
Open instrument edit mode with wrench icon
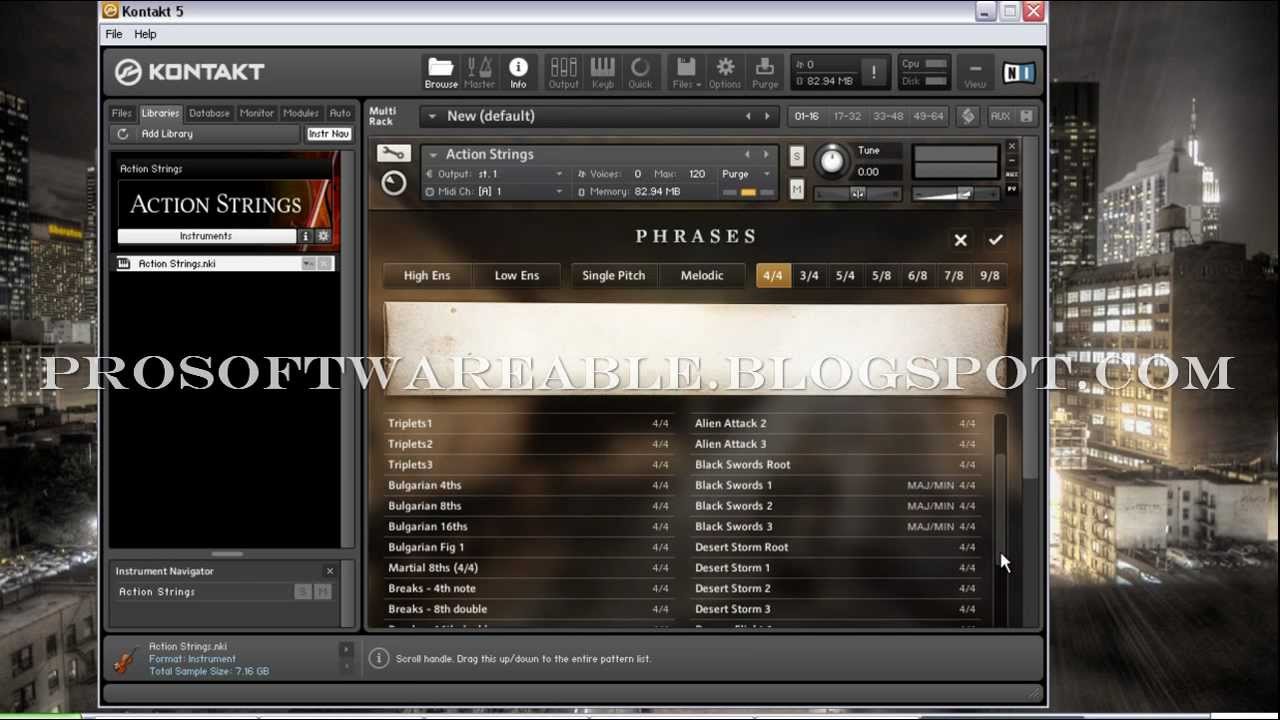[x=393, y=153]
